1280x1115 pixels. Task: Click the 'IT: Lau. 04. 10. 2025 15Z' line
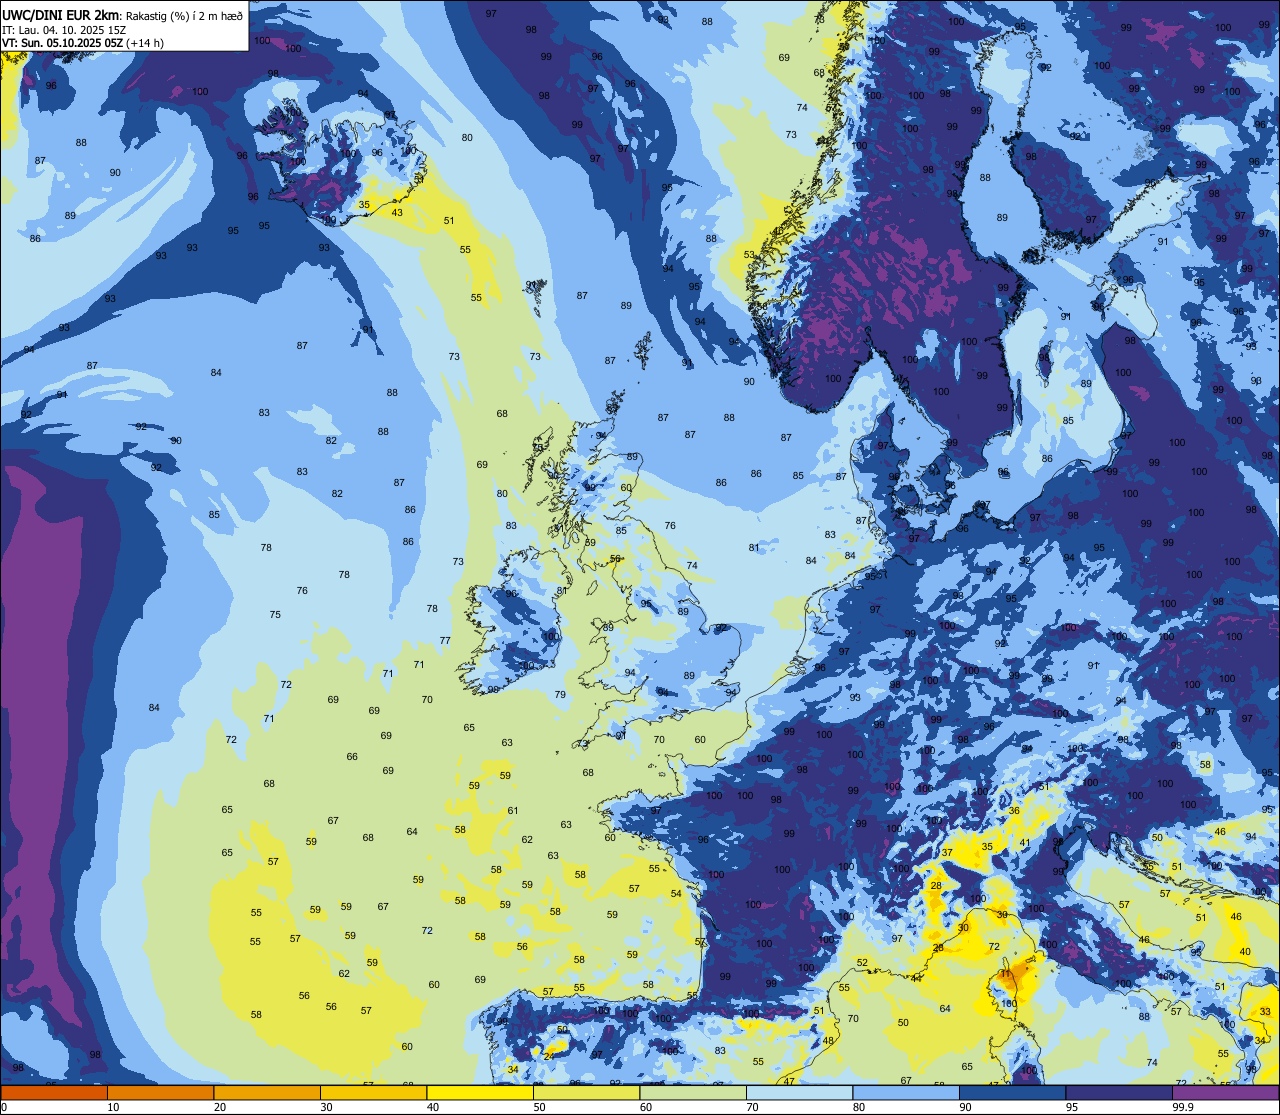click(x=64, y=30)
